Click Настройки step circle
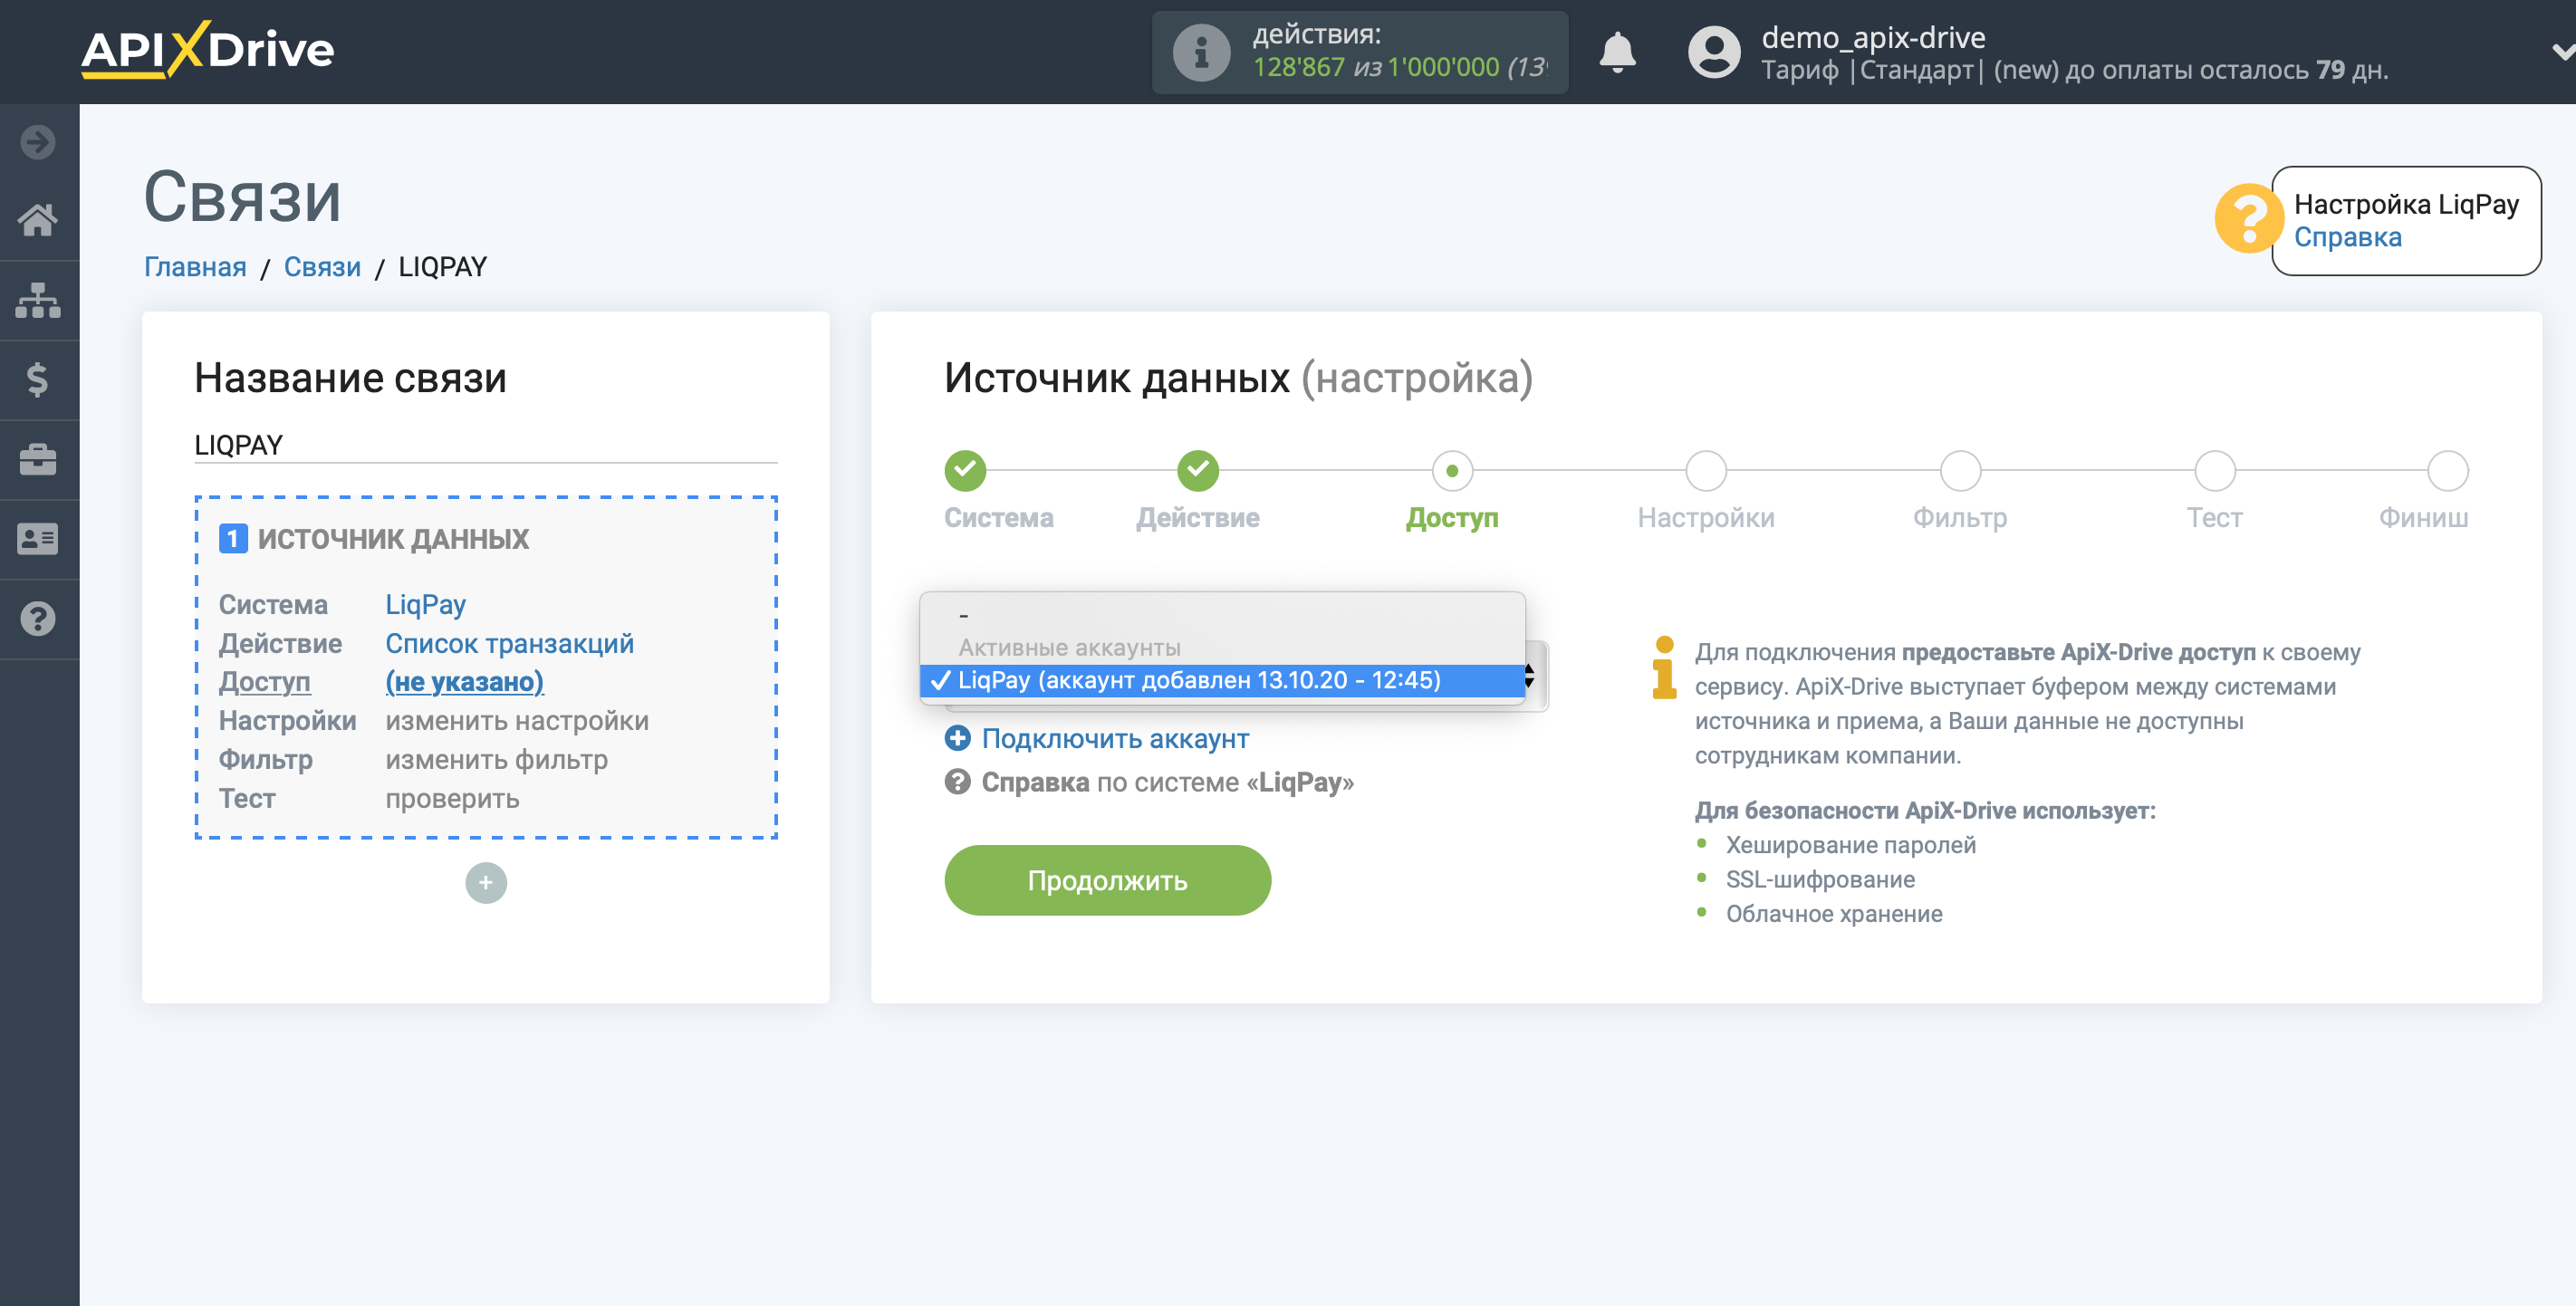 [1706, 471]
